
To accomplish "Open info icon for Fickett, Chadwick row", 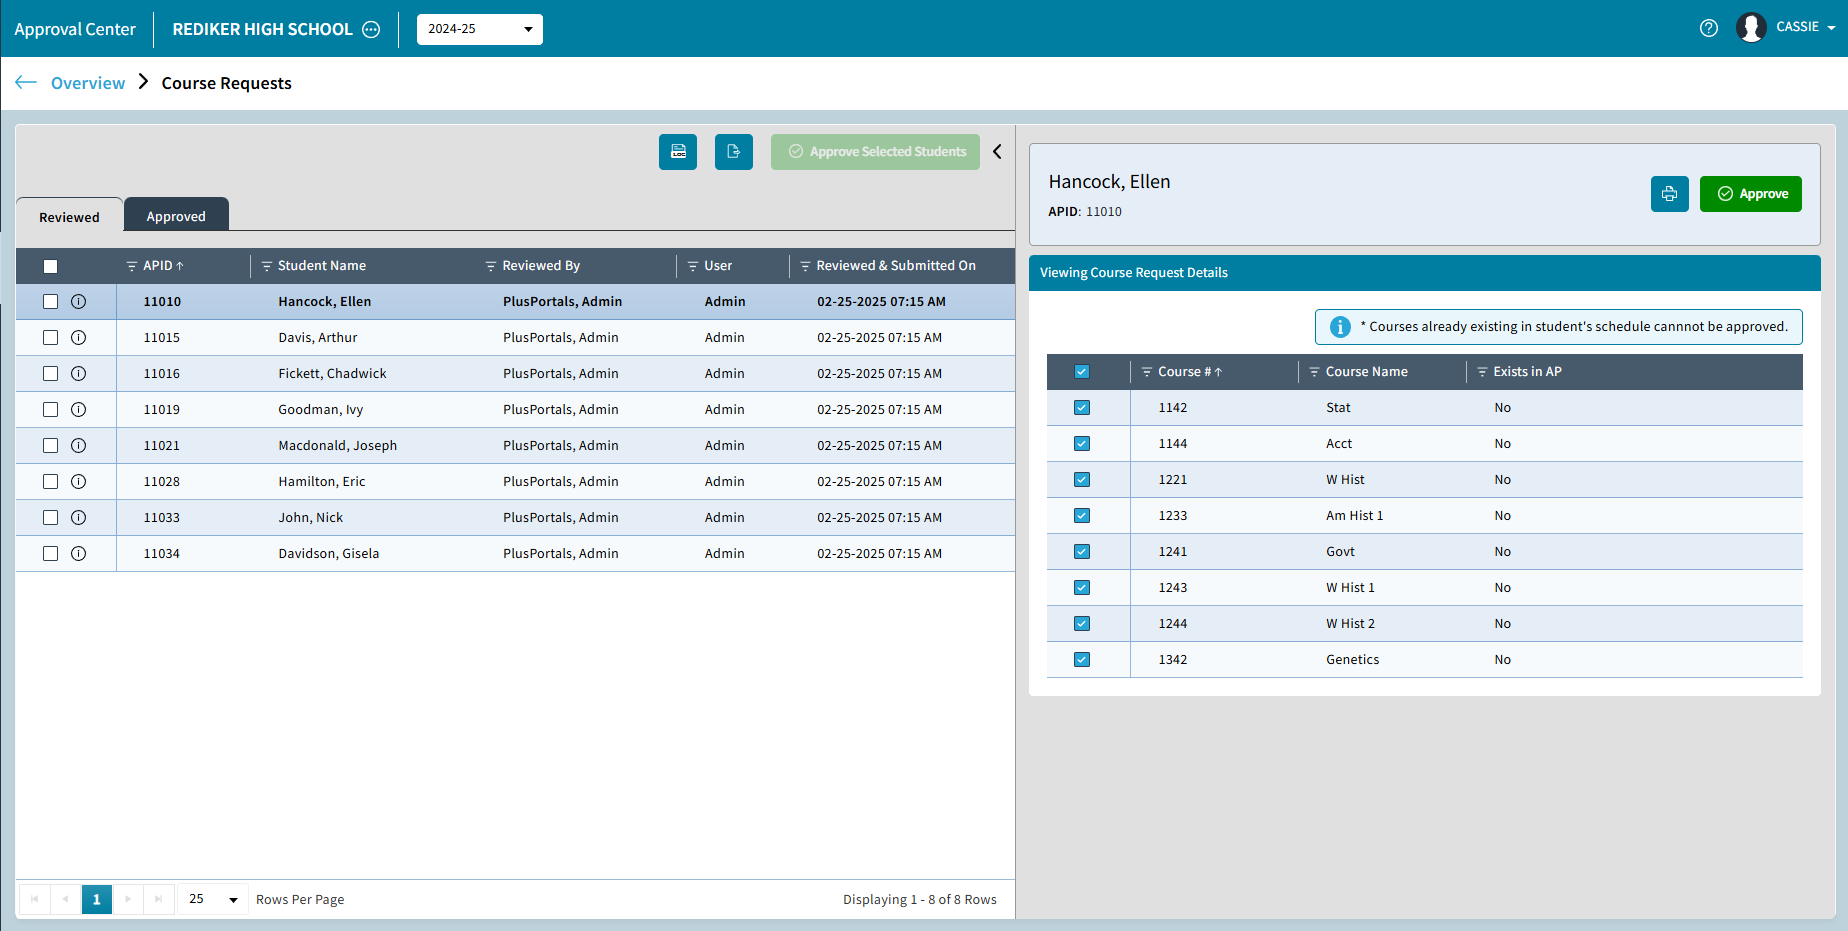I will point(79,373).
